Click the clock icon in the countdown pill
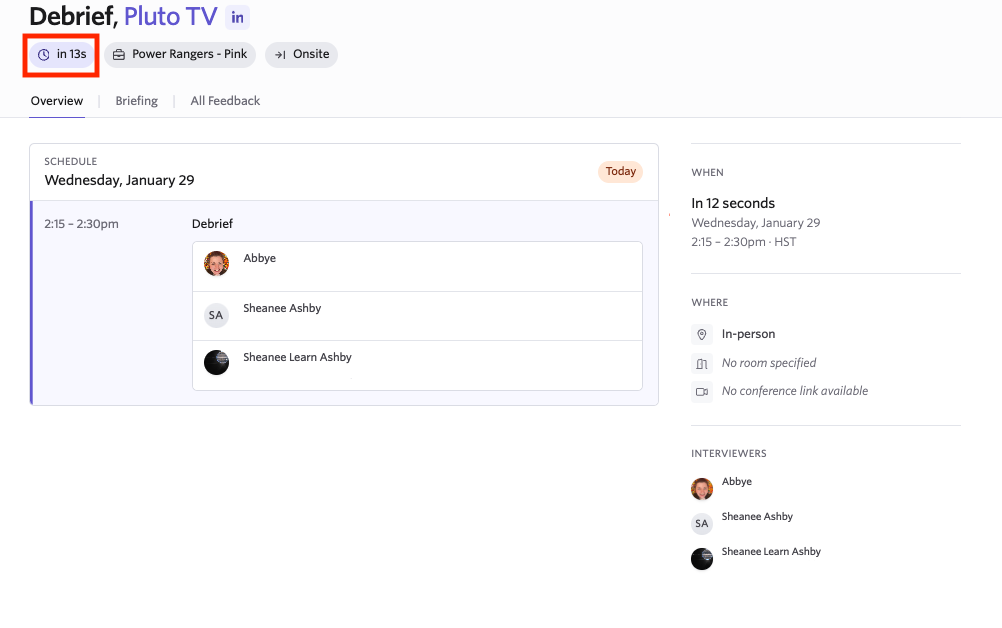 point(43,54)
